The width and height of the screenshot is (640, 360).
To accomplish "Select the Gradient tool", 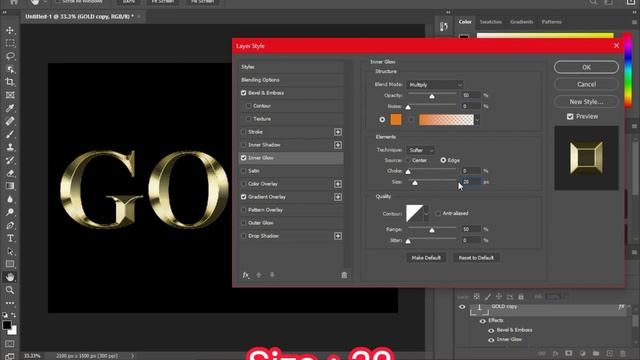I will [x=10, y=186].
